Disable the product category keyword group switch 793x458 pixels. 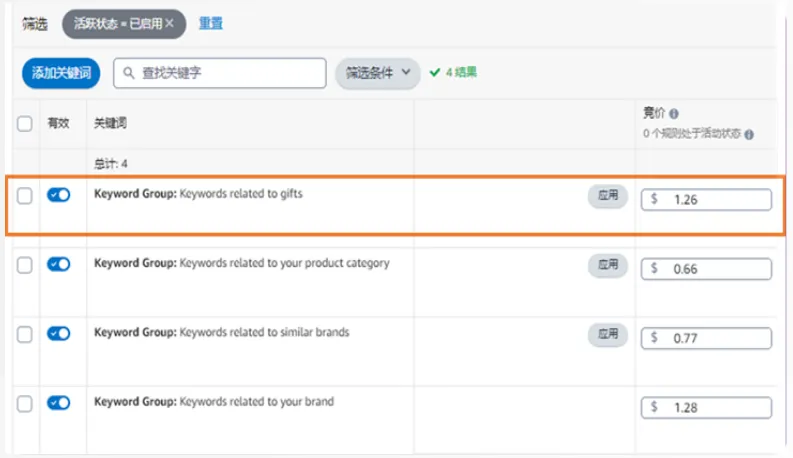(58, 265)
